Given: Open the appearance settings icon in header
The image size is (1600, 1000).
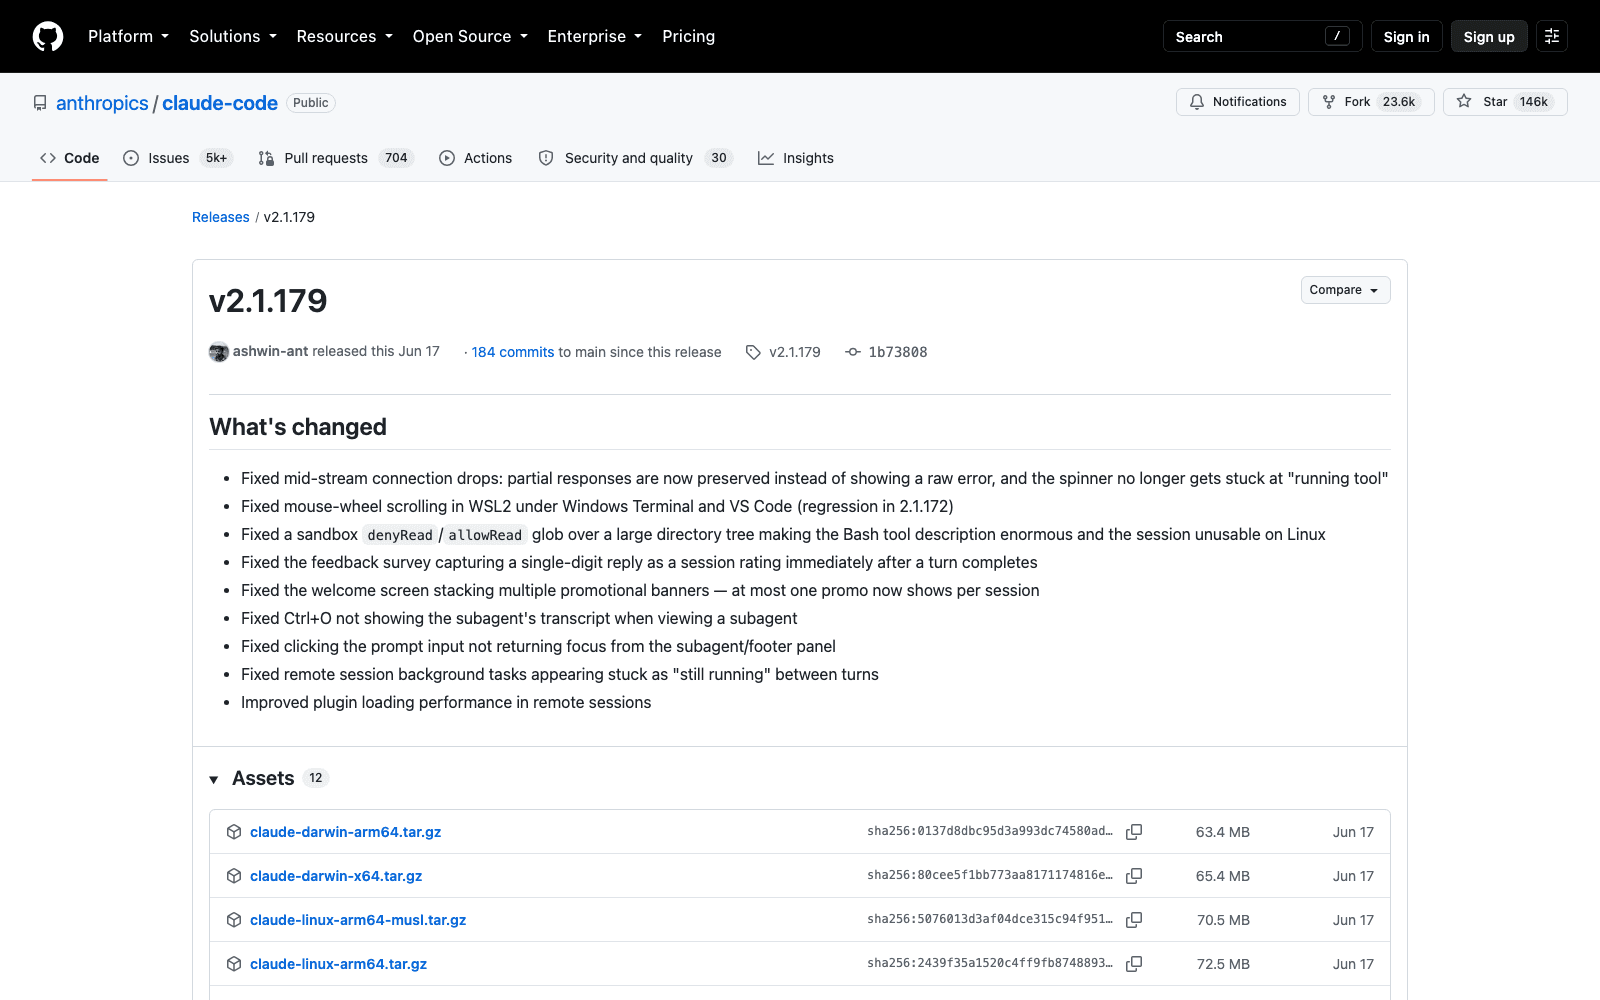Looking at the screenshot, I should [1552, 36].
